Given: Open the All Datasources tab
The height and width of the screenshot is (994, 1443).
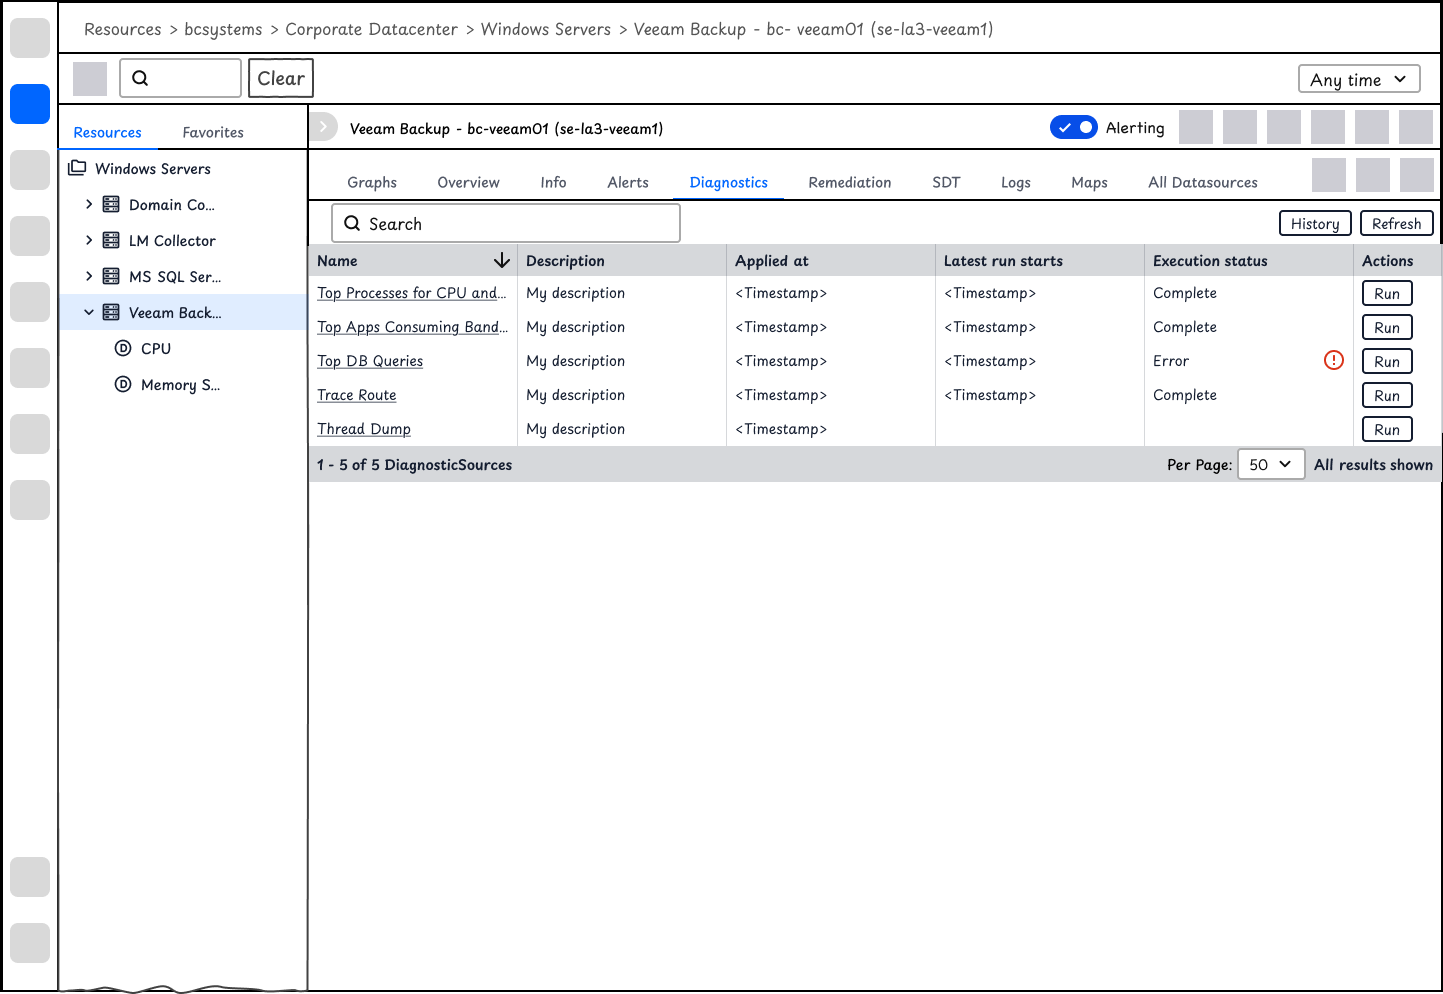Looking at the screenshot, I should coord(1203,182).
